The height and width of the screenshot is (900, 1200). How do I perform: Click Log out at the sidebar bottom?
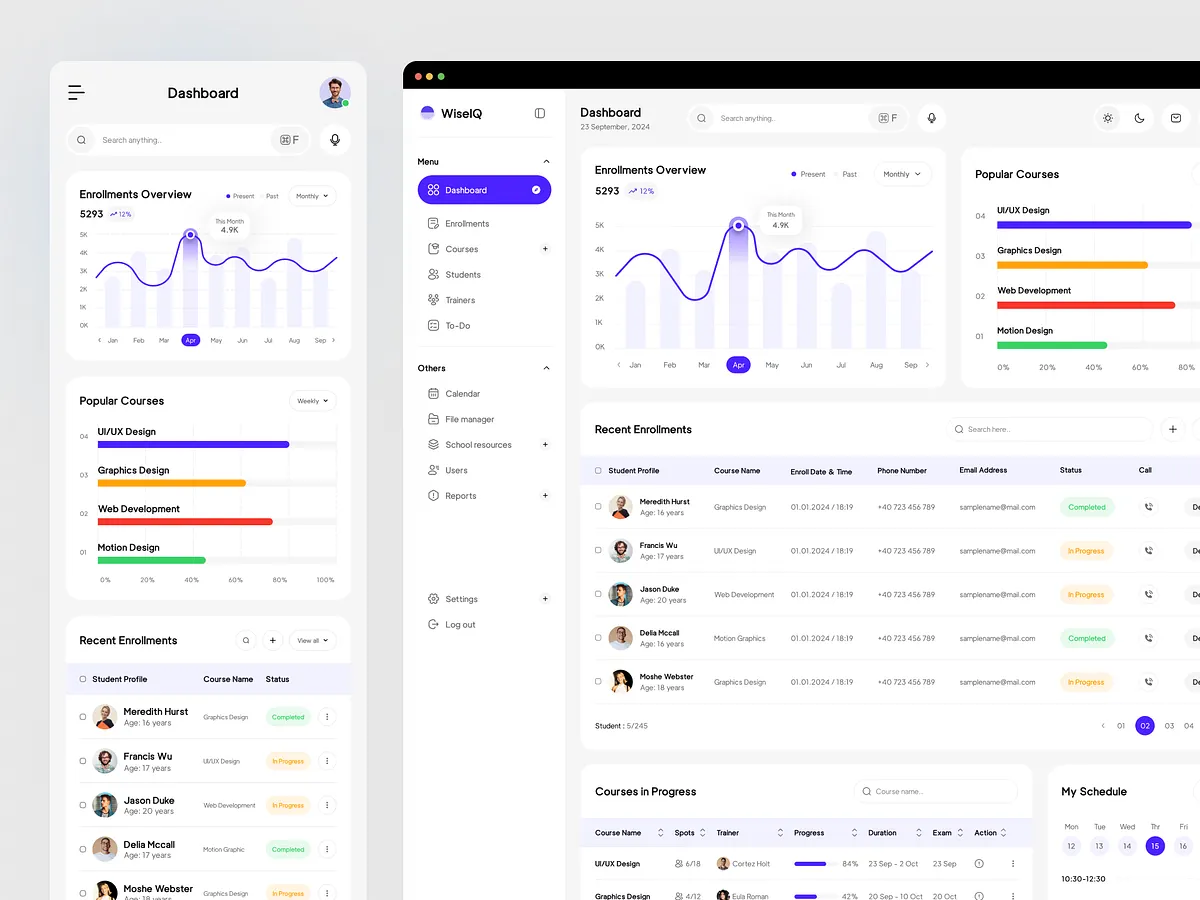(x=460, y=624)
